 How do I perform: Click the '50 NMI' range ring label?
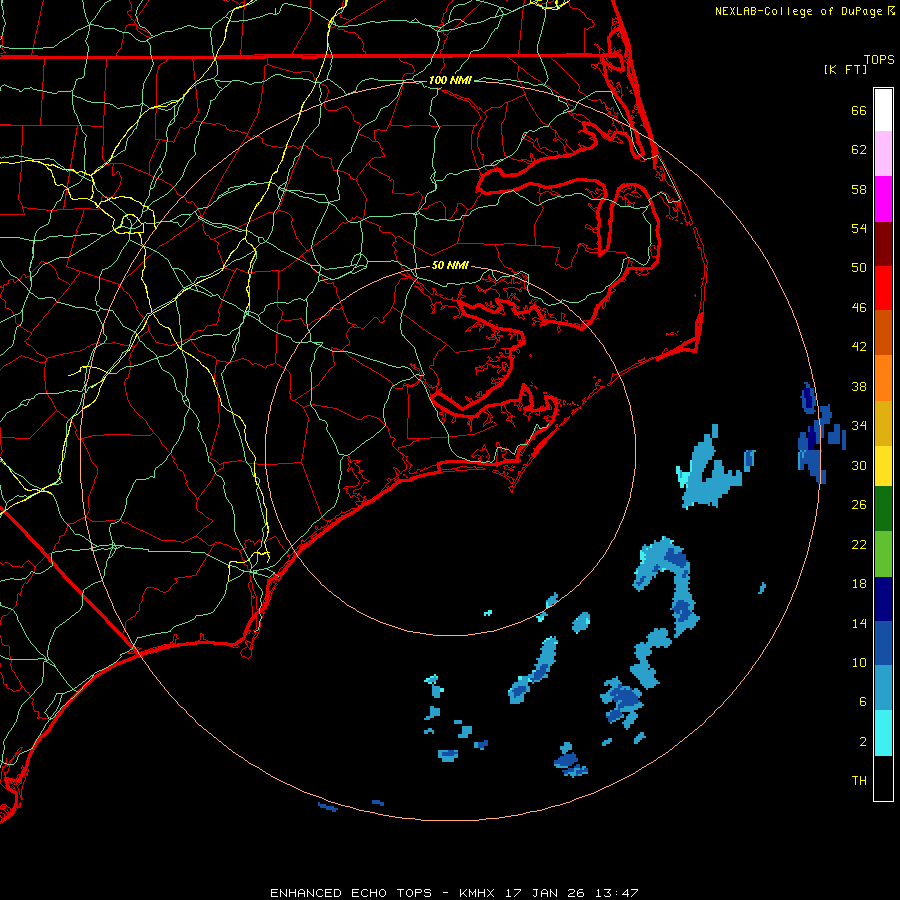pos(450,265)
